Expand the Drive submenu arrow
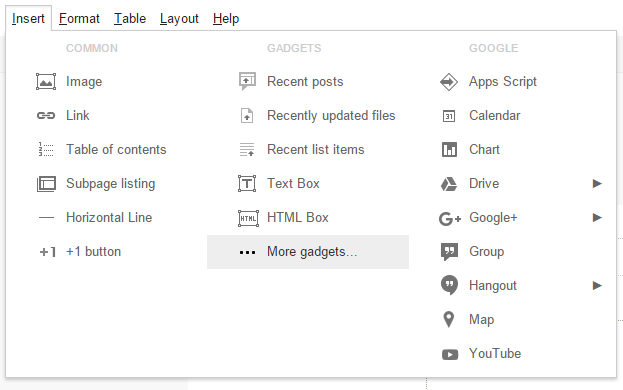 click(x=597, y=183)
